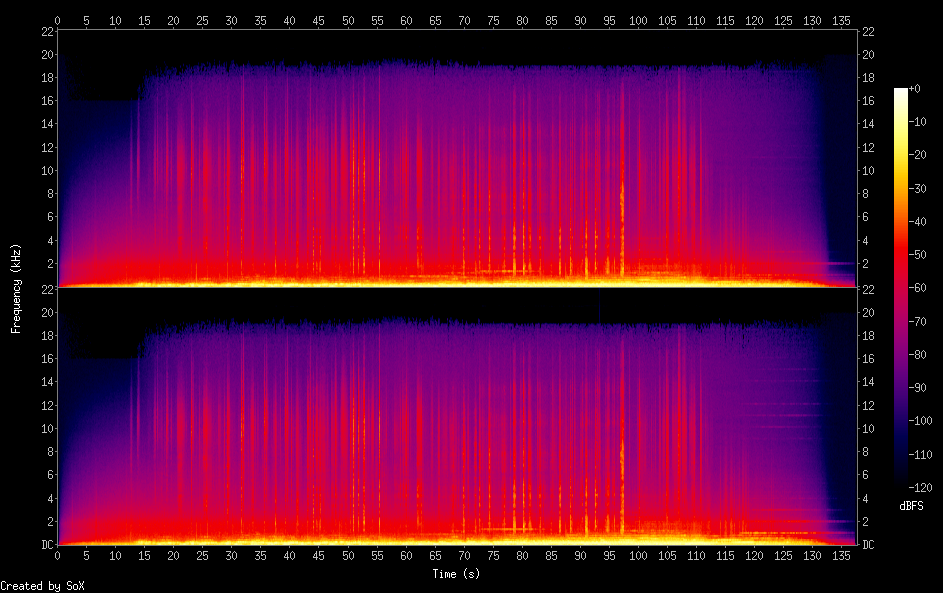Click 'DC' label on the right frequency axis
The width and height of the screenshot is (943, 593).
pos(868,545)
